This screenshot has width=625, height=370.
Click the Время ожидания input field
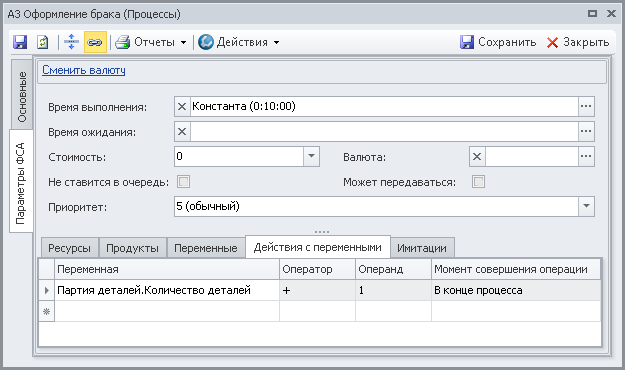point(384,132)
